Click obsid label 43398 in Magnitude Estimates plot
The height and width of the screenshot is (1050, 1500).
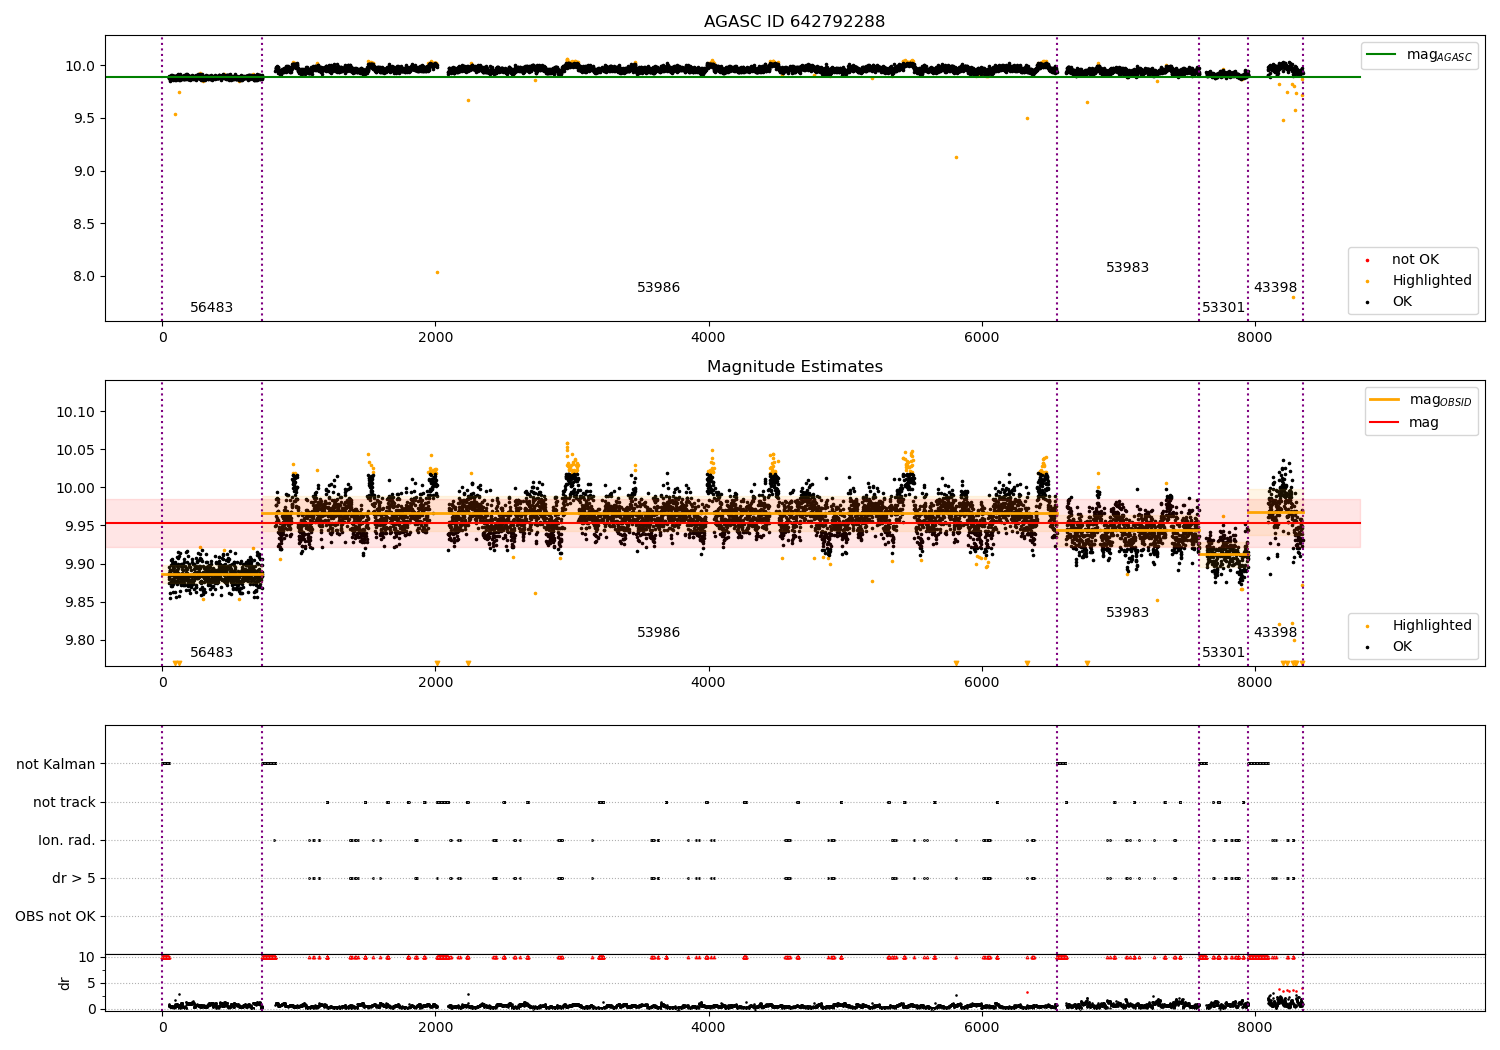tap(1275, 633)
